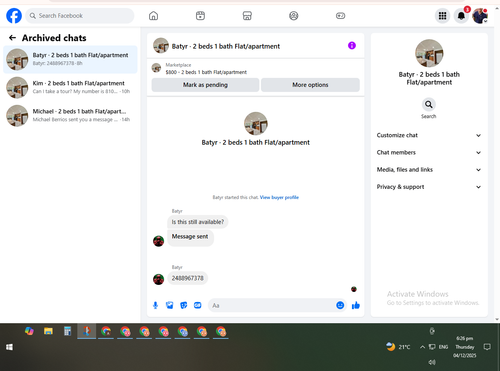Select the Batyr archived chat row

[70, 59]
